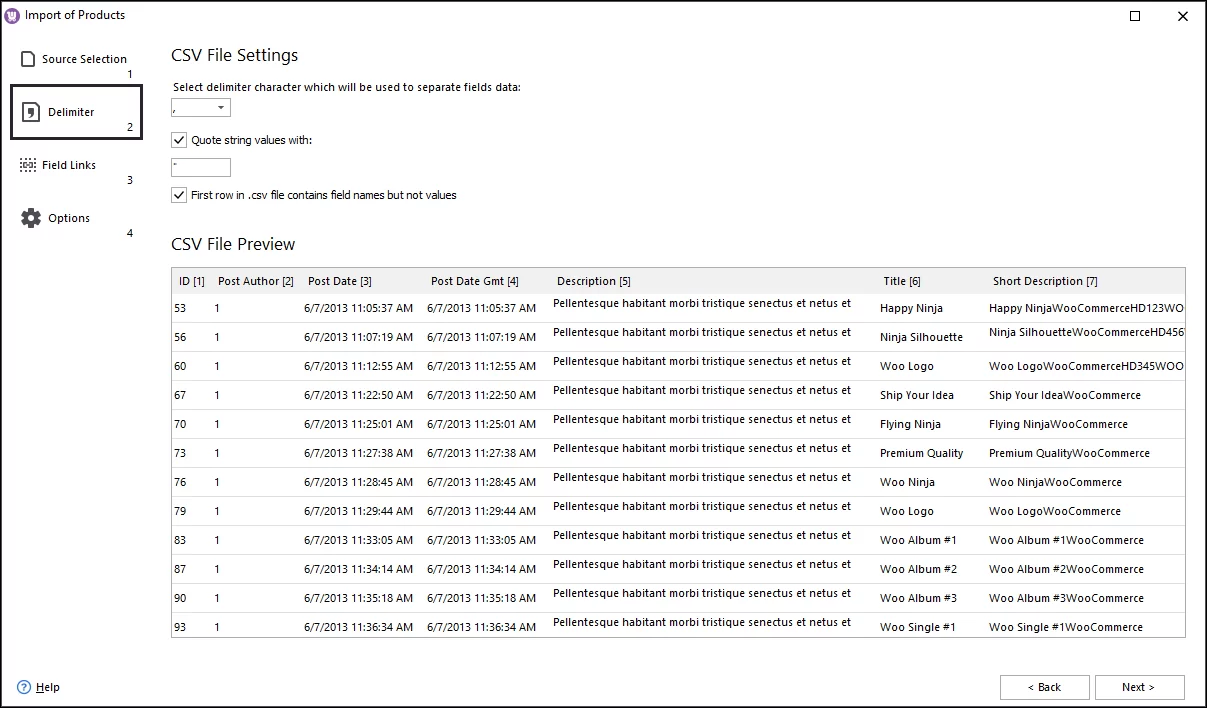The height and width of the screenshot is (708, 1207).
Task: Select the Source Selection document icon
Action: coord(28,58)
